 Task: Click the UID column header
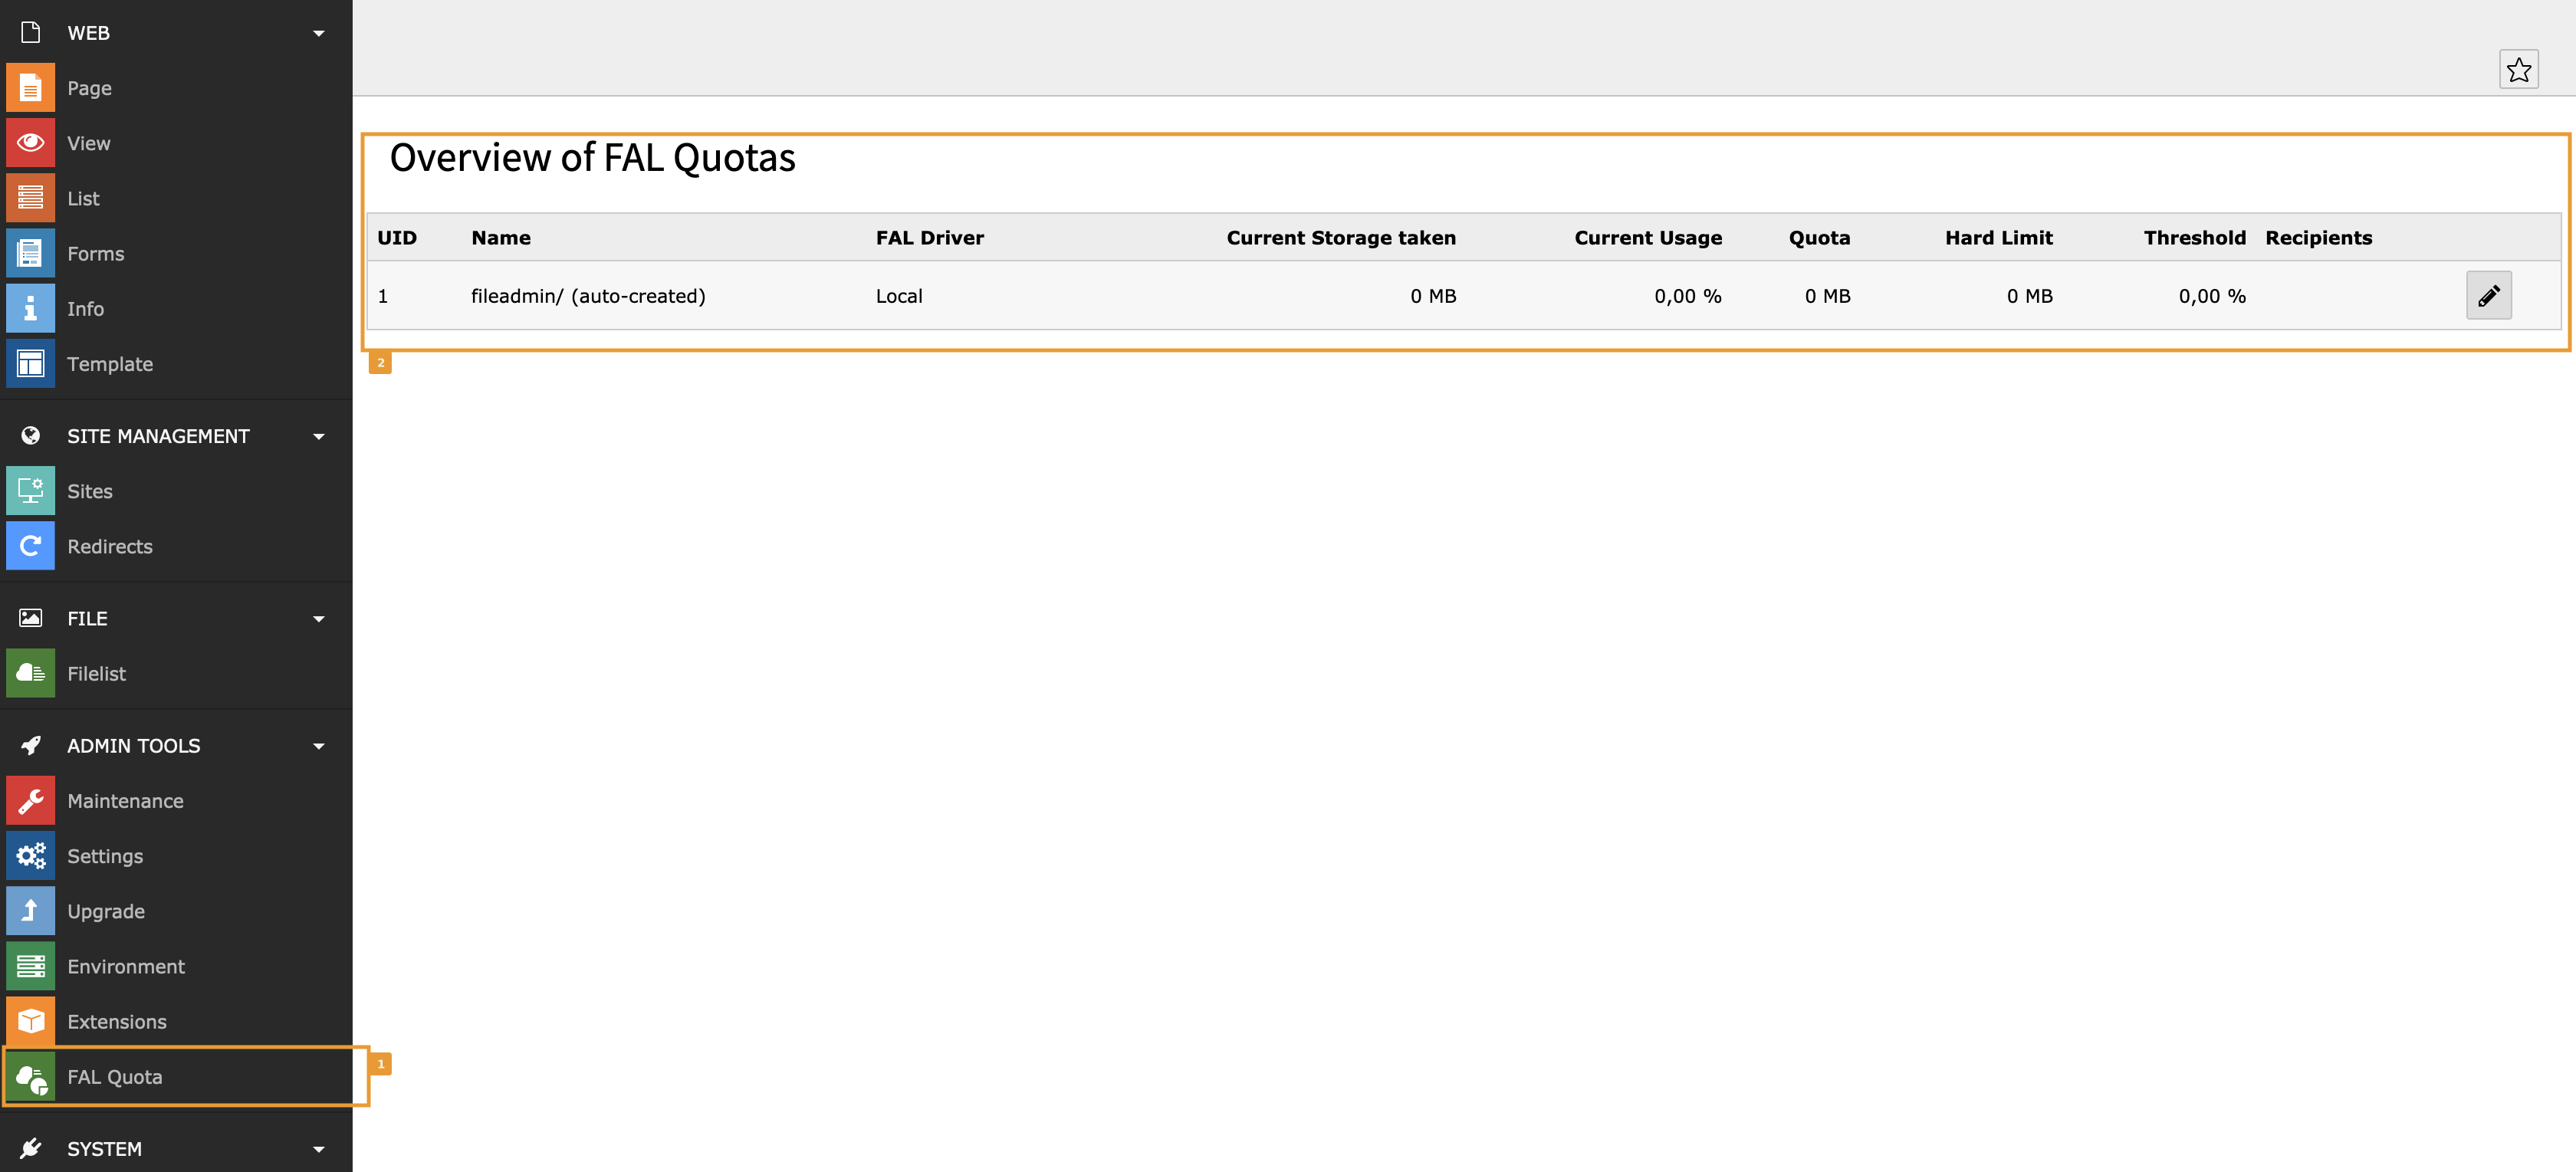396,238
